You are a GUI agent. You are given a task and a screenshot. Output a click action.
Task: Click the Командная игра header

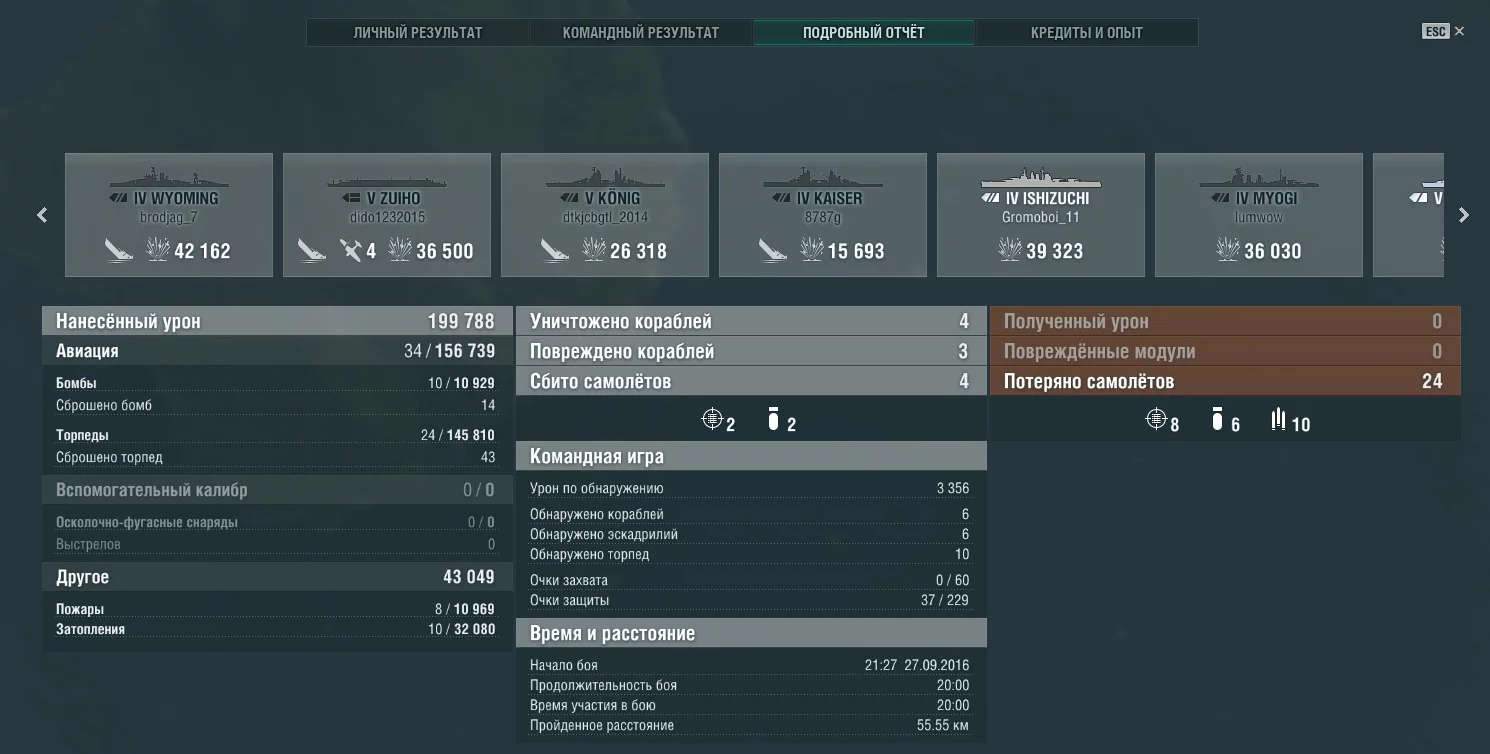pyautogui.click(x=751, y=456)
